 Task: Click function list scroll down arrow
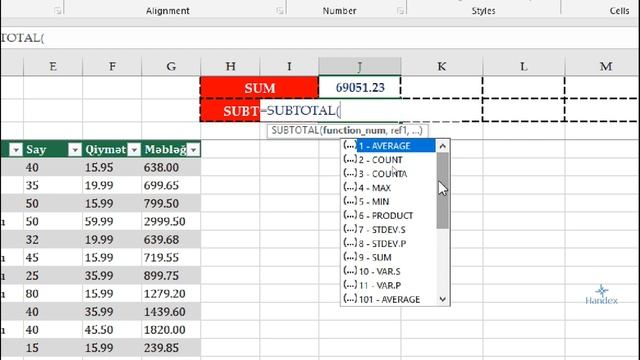443,299
